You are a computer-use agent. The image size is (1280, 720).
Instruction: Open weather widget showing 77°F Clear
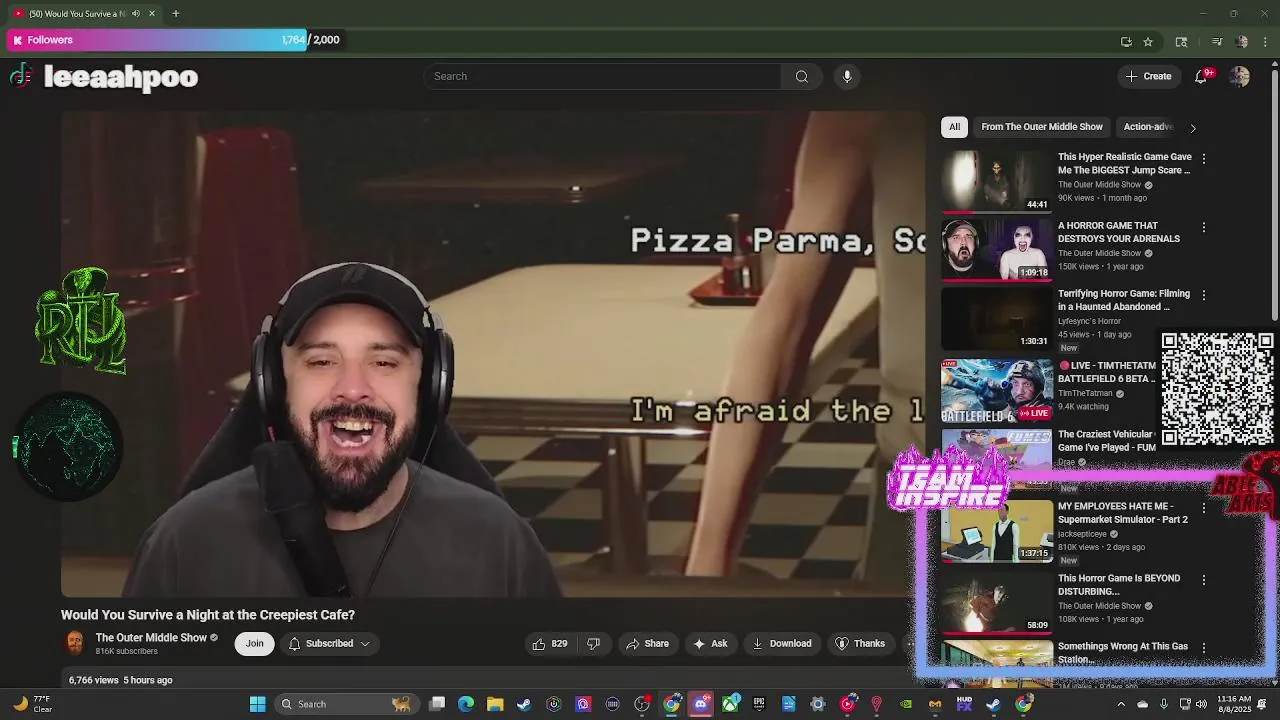[x=34, y=704]
